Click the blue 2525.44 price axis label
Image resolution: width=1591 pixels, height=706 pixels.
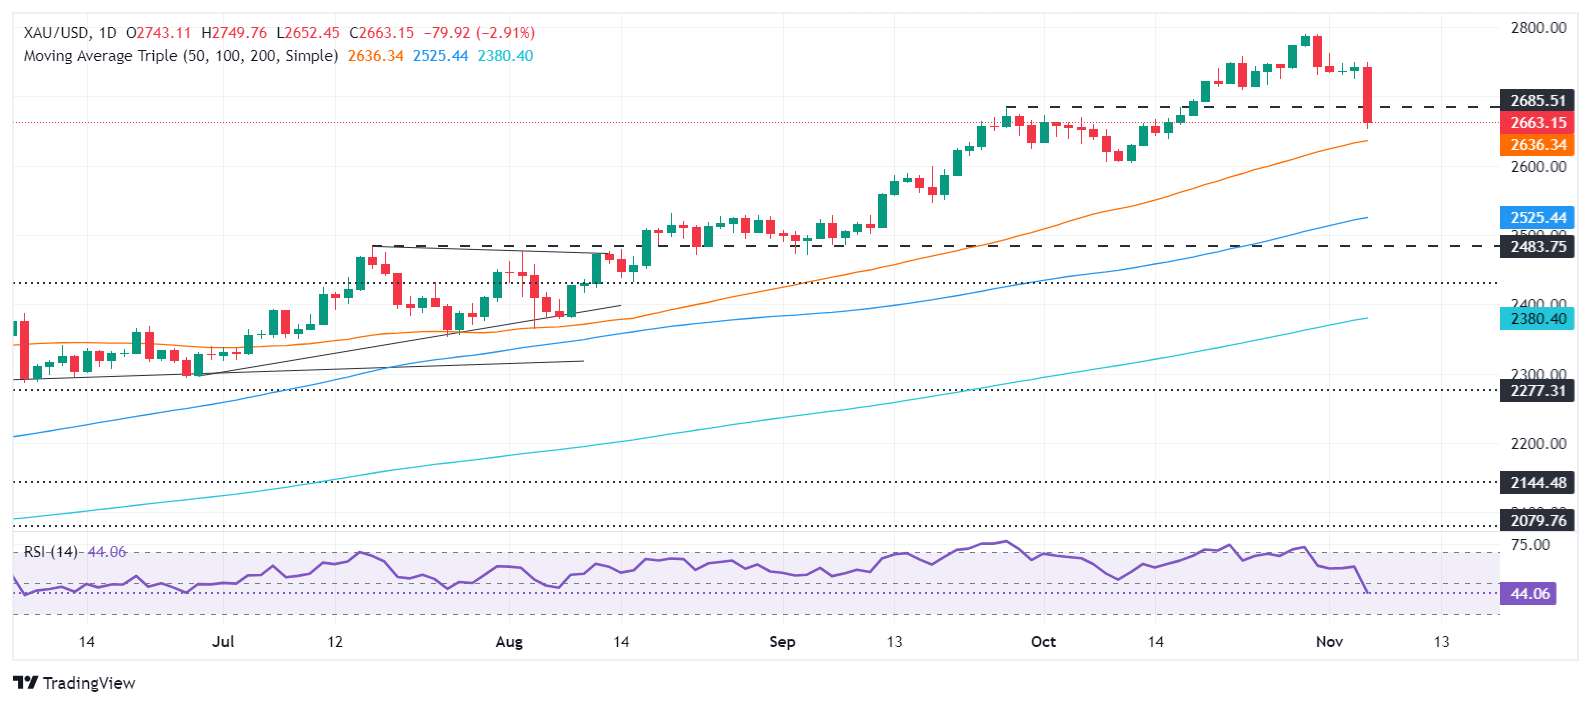[x=1537, y=218]
